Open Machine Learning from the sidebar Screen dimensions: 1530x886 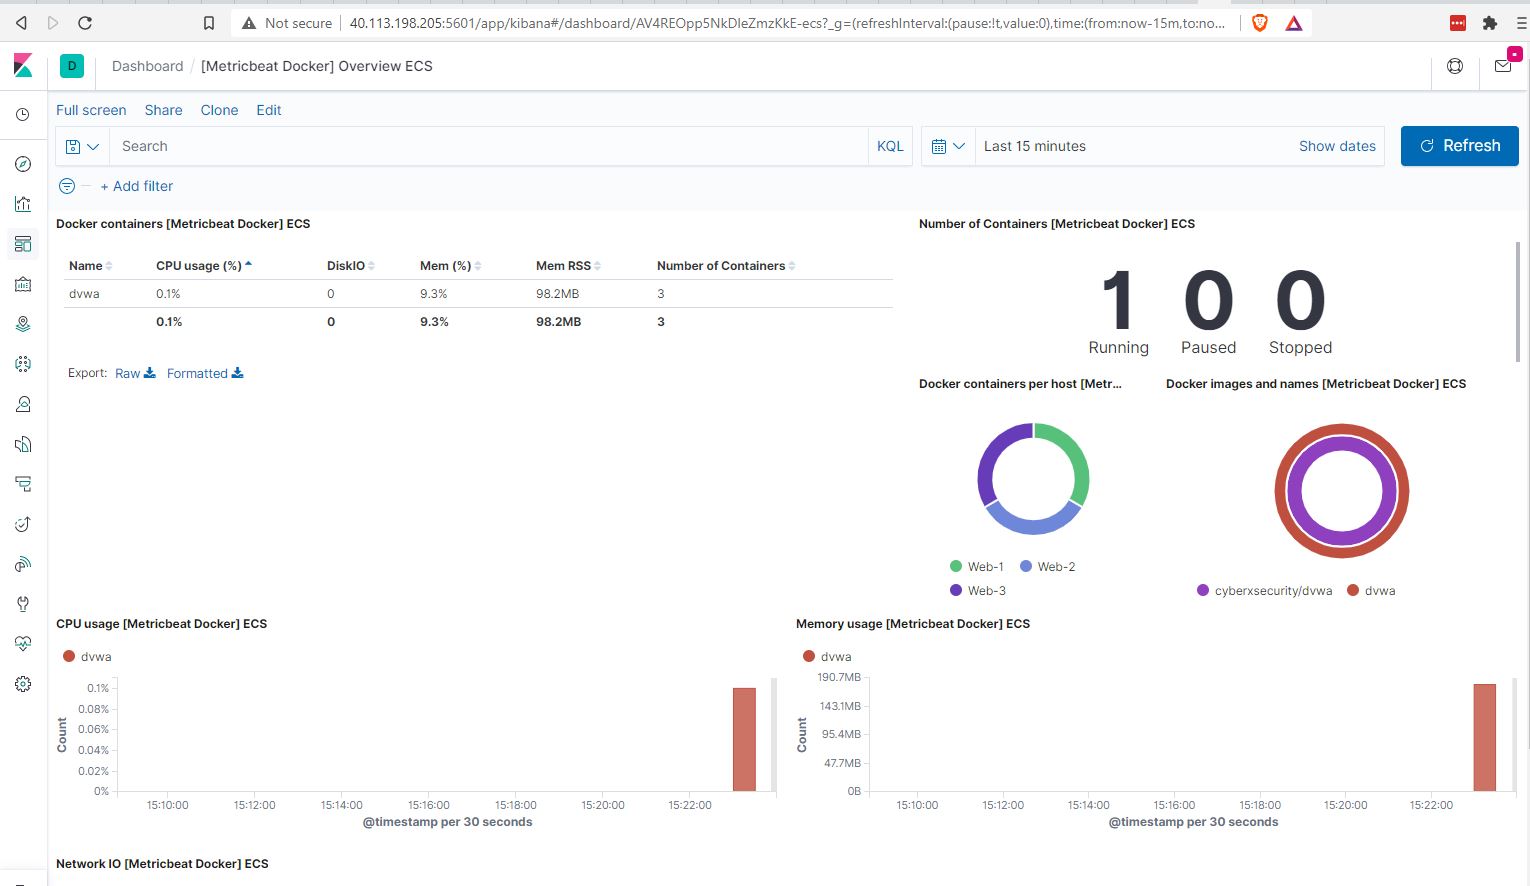point(23,364)
